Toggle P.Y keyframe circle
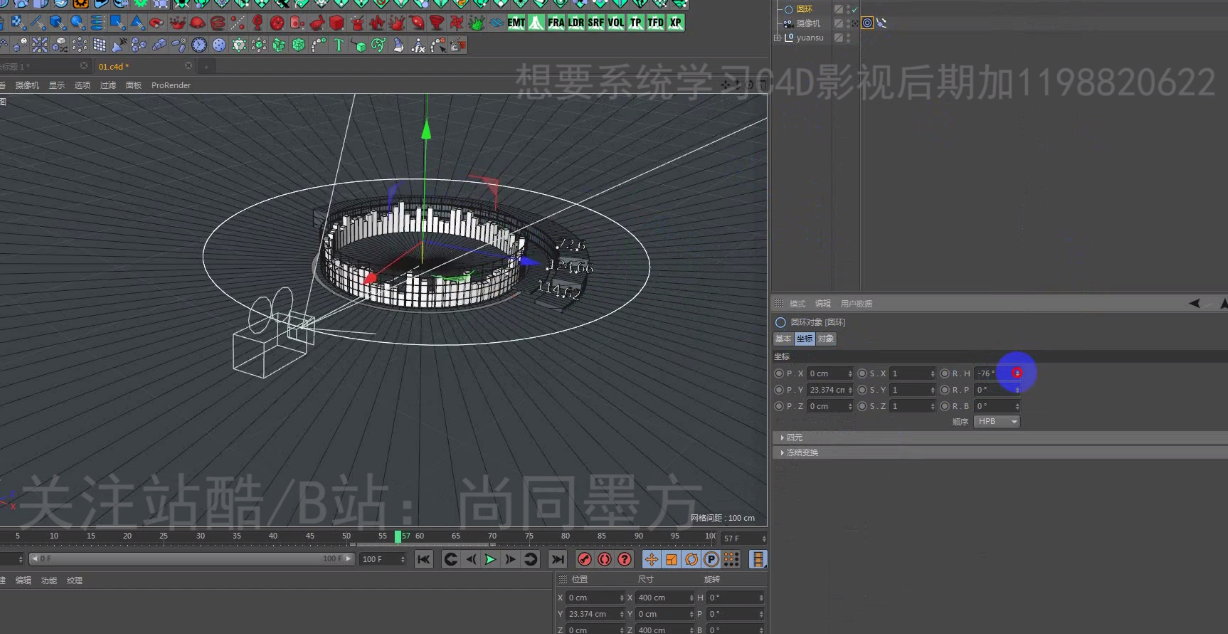This screenshot has width=1228, height=634. coord(779,390)
